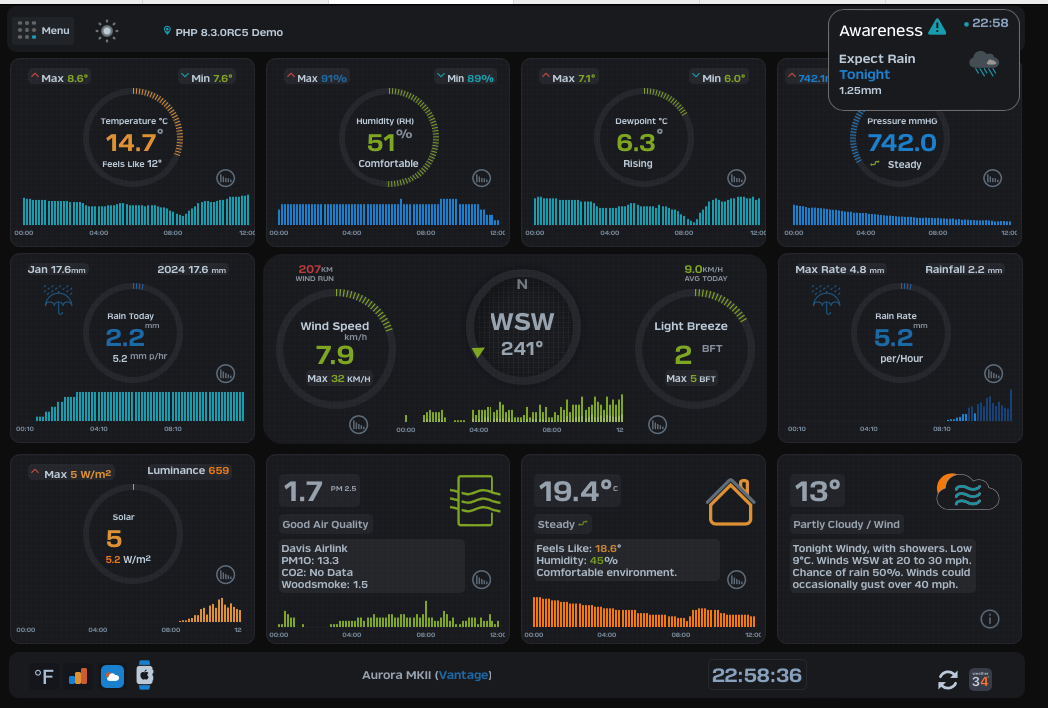1048x708 pixels.
Task: Toggle the light/dark theme sun icon
Action: 107,31
